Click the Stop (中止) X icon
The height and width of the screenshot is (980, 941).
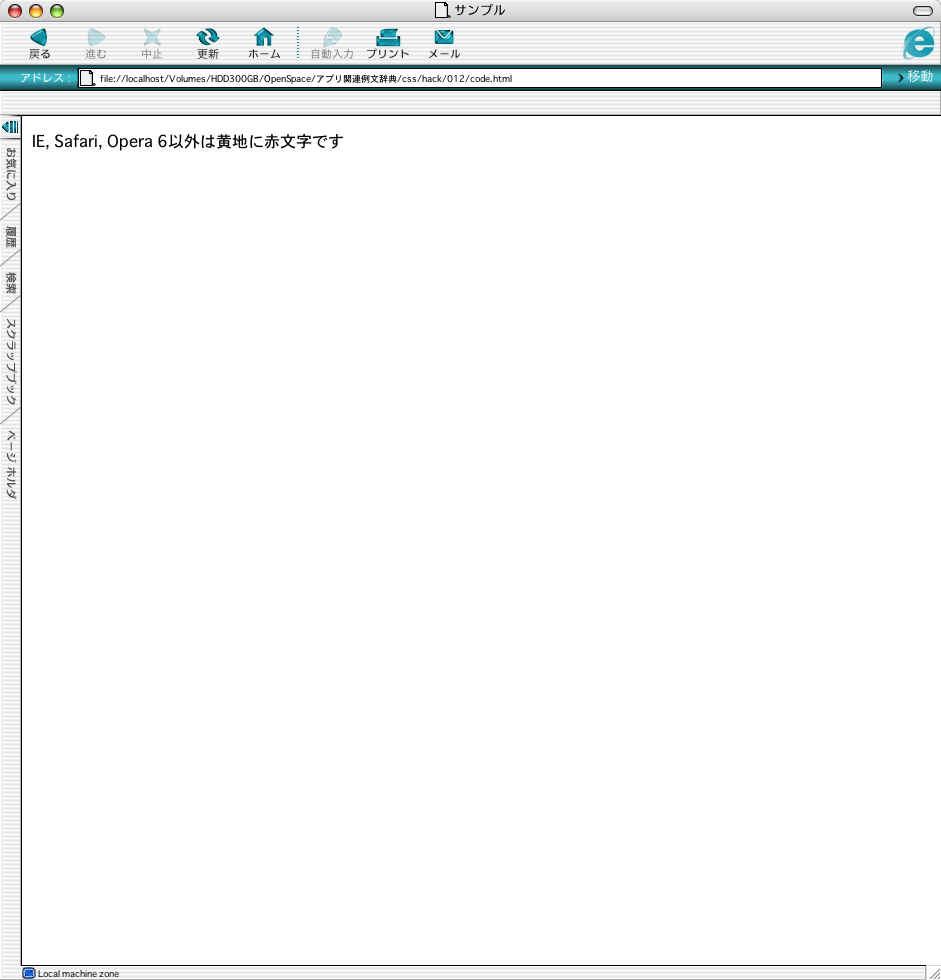pos(152,37)
